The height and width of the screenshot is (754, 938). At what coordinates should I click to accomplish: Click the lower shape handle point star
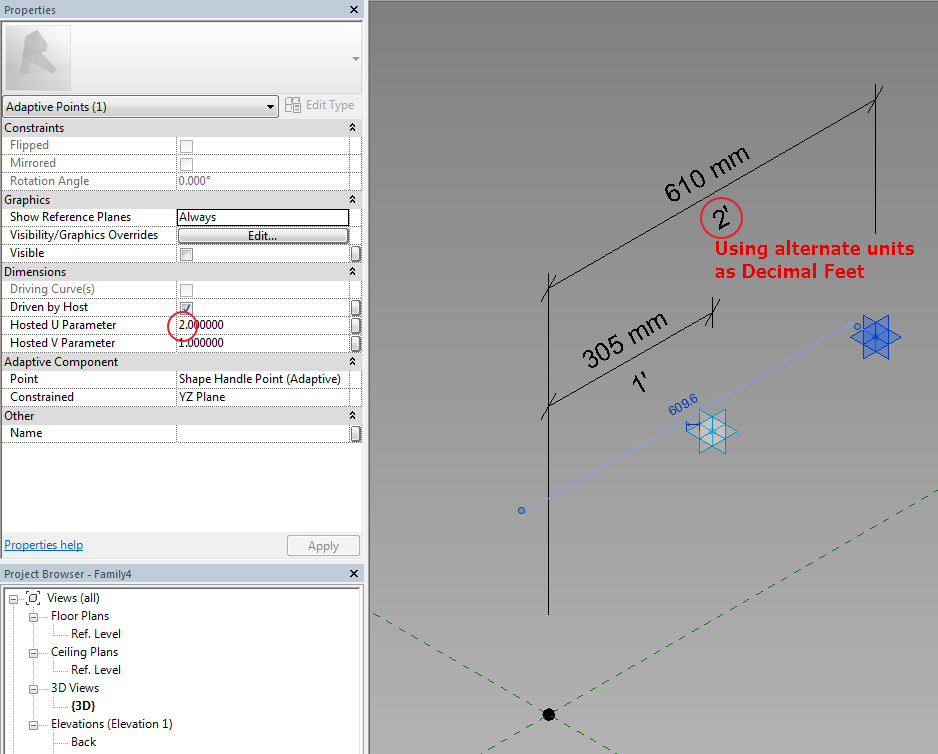point(712,431)
